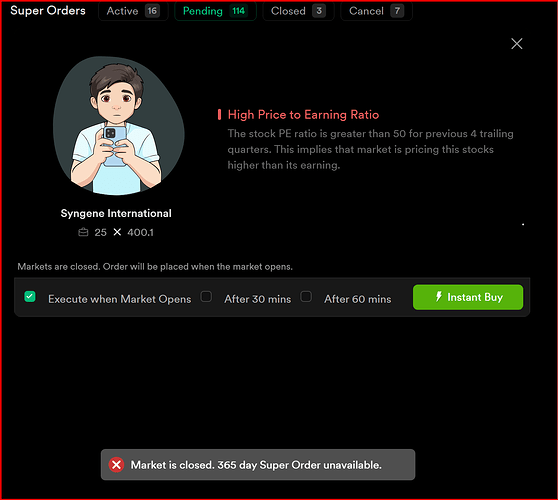Screen dimensions: 558x500
Task: Close the Syngene order dialog with X
Action: (x=516, y=44)
